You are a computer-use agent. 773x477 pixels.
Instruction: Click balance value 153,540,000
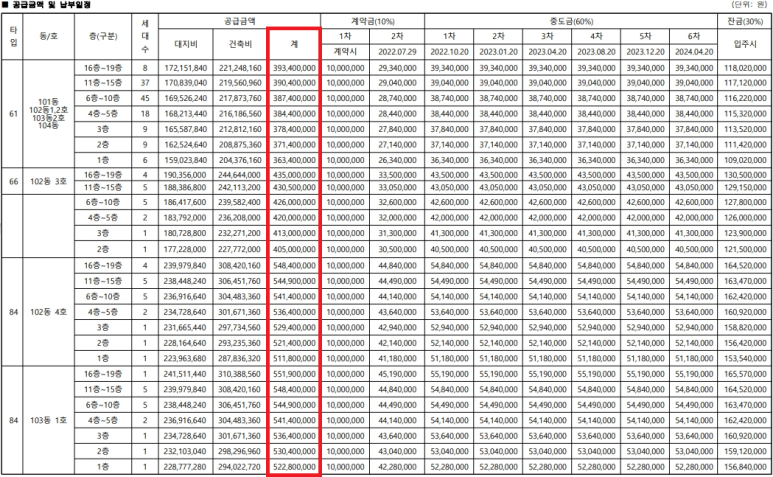coord(745,358)
